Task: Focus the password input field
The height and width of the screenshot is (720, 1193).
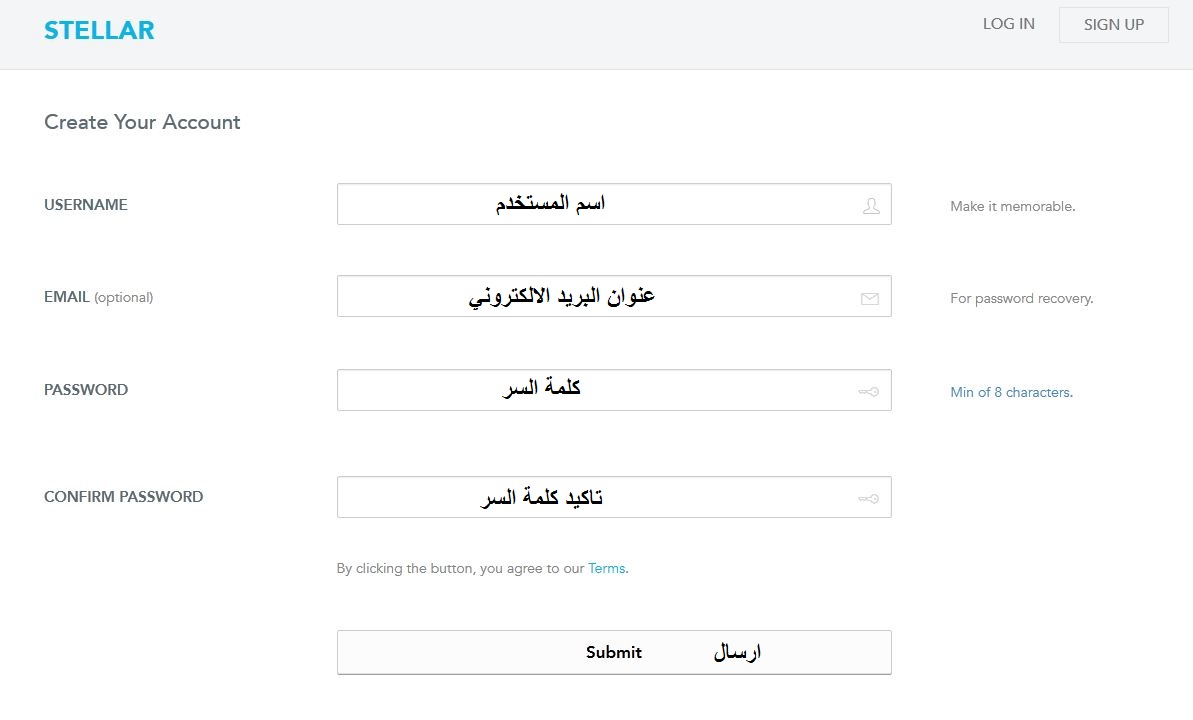Action: 614,390
